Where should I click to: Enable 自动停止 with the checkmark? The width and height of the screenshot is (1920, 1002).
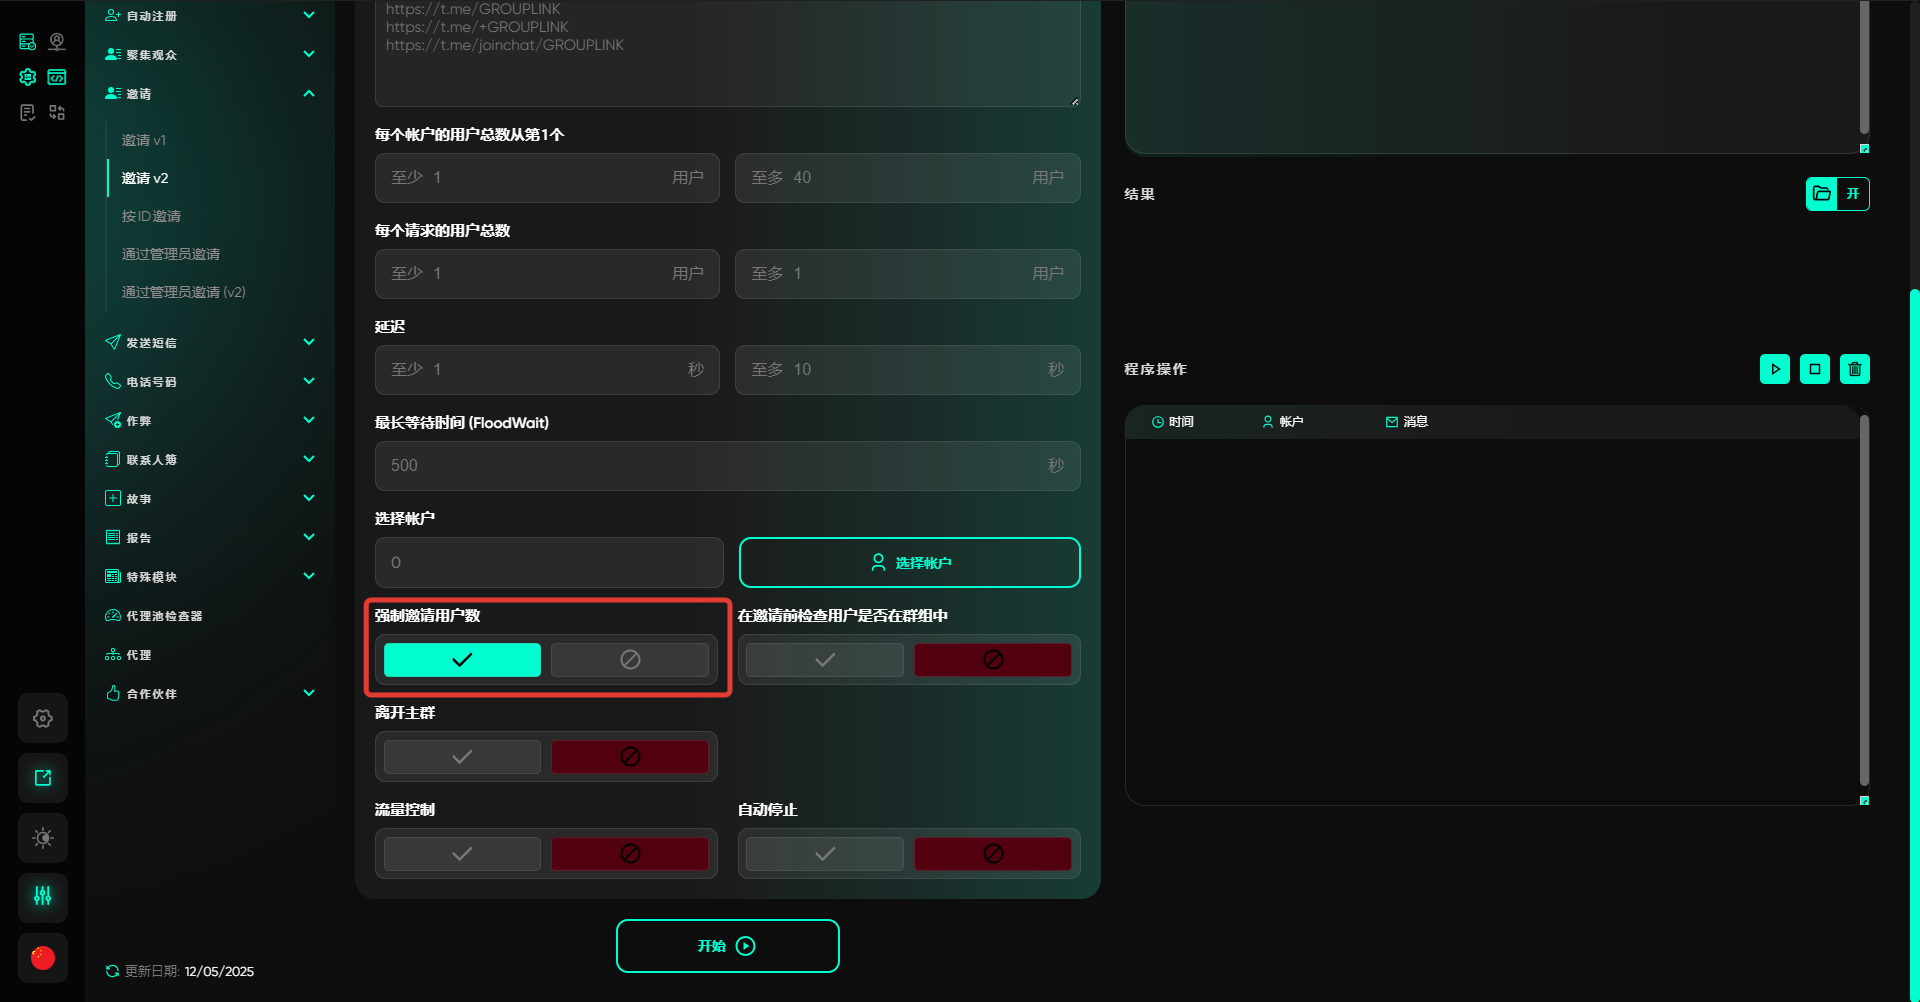point(824,854)
